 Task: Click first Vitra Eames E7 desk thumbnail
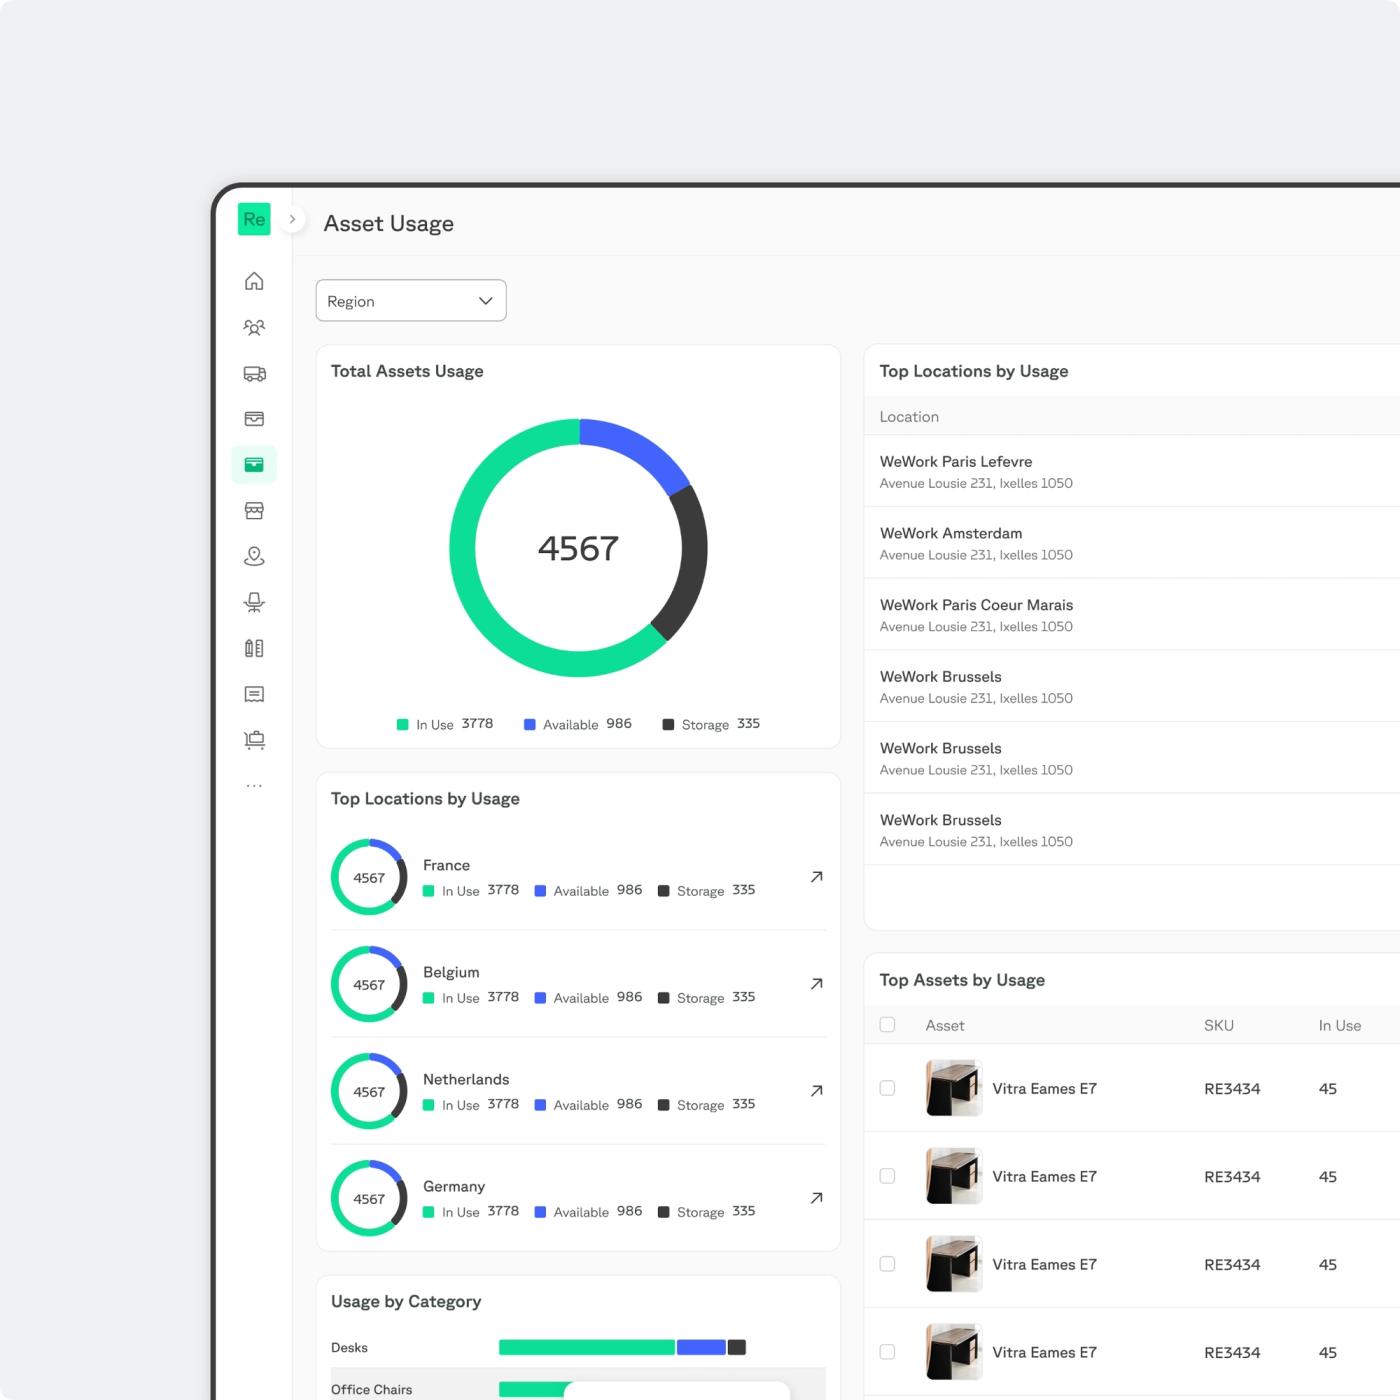[x=954, y=1088]
